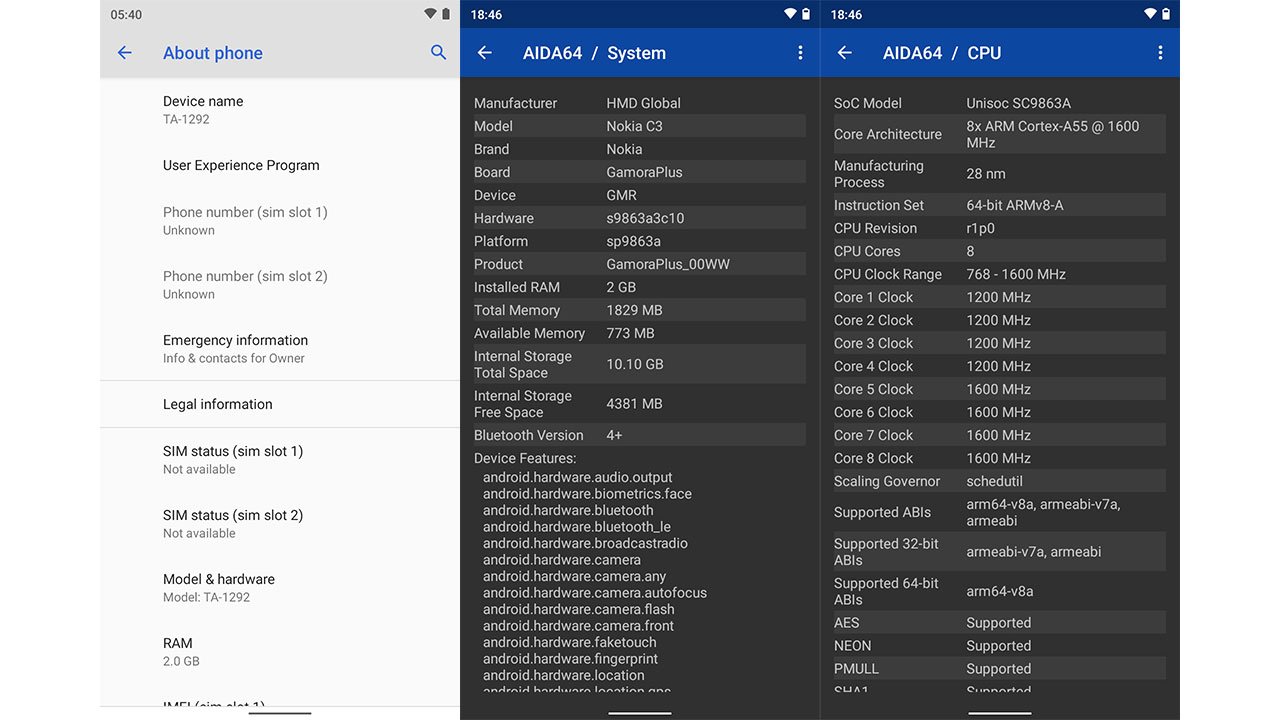The image size is (1280, 720).
Task: Select Supported 32-bit ABIs row
Action: (1000, 552)
